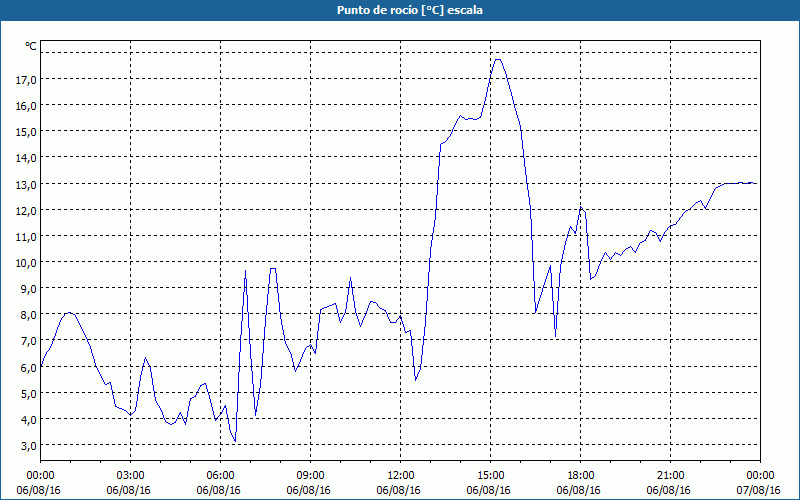The height and width of the screenshot is (500, 800).
Task: Select the 4,0 axis value
Action: point(28,420)
